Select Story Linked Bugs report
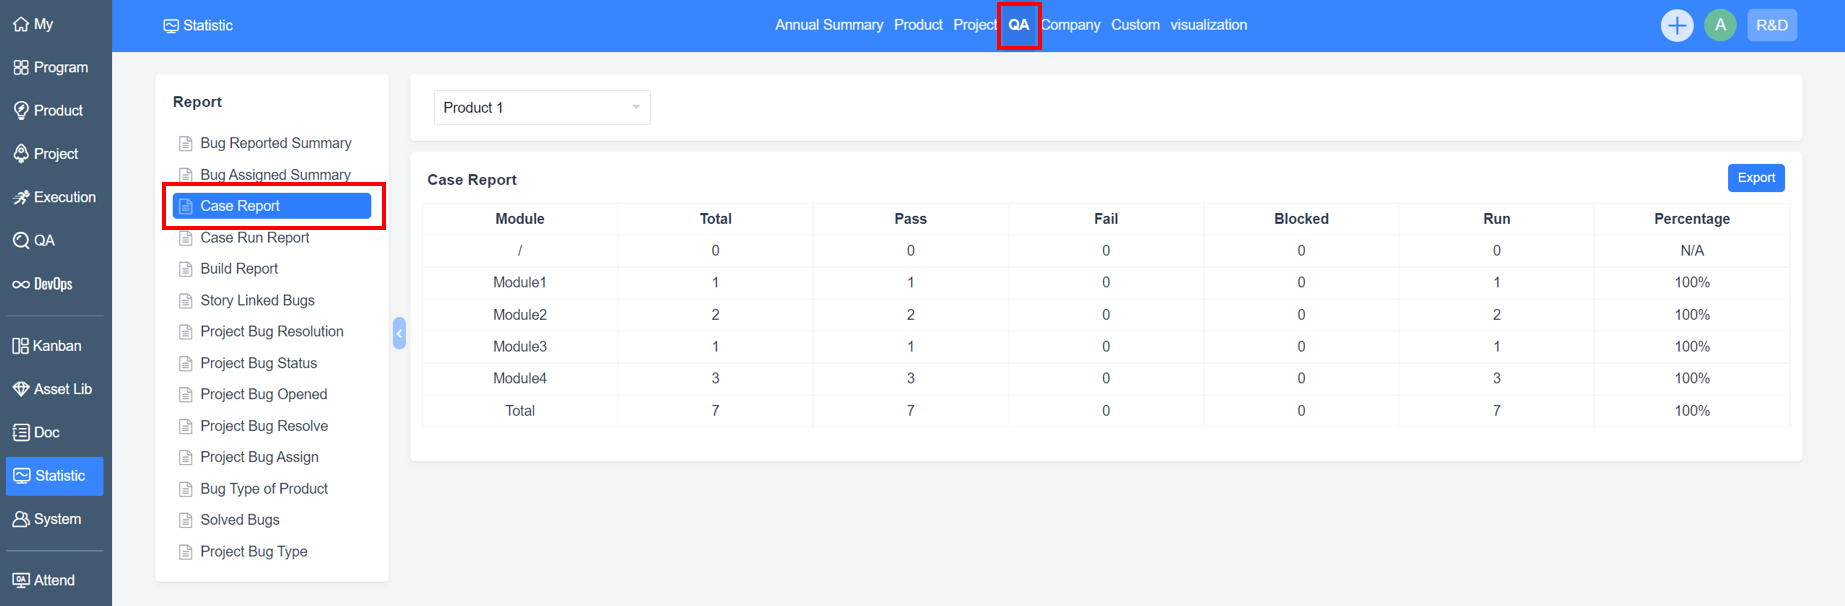The height and width of the screenshot is (606, 1845). point(257,300)
